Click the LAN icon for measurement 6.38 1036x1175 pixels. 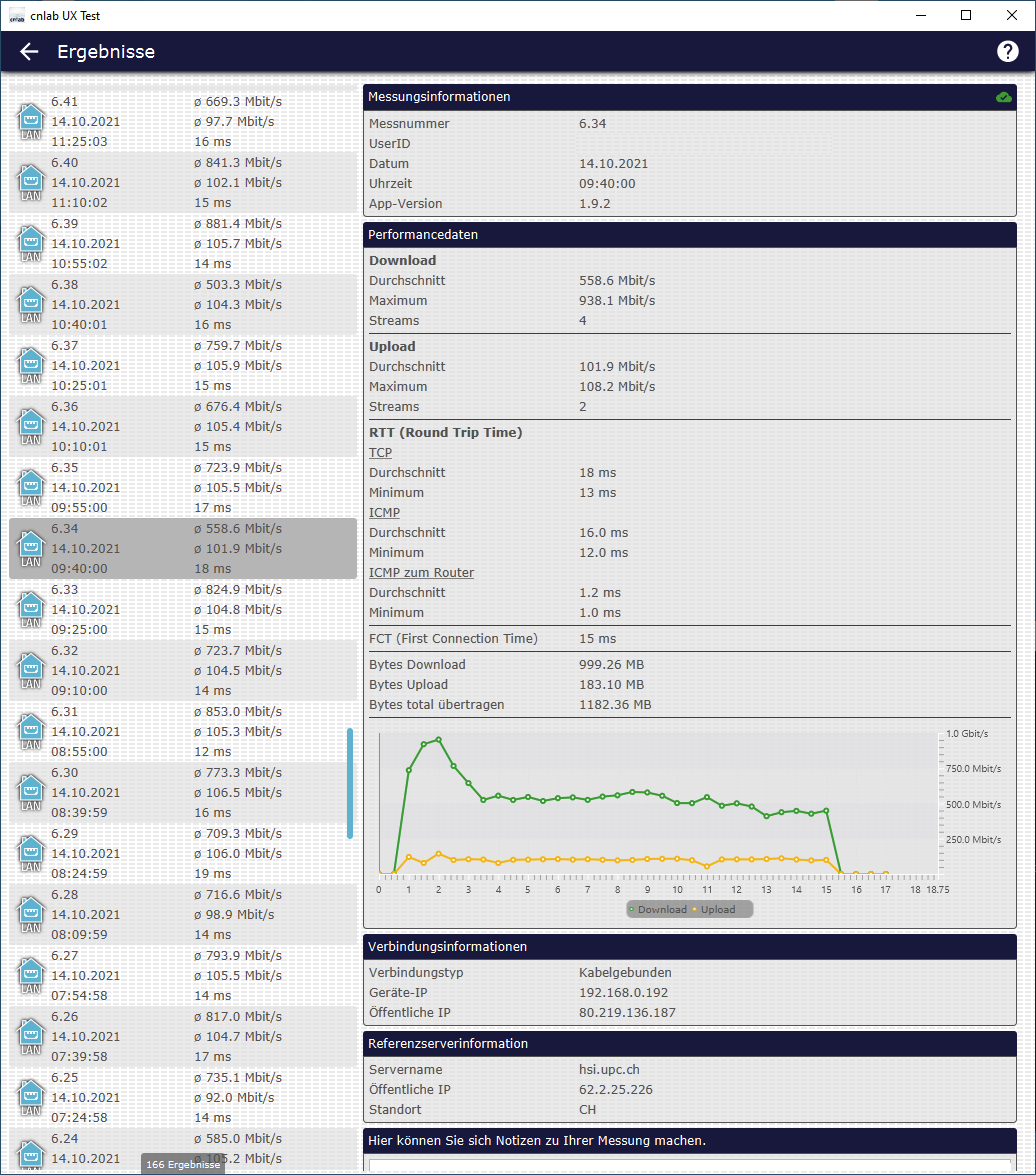pyautogui.click(x=31, y=305)
